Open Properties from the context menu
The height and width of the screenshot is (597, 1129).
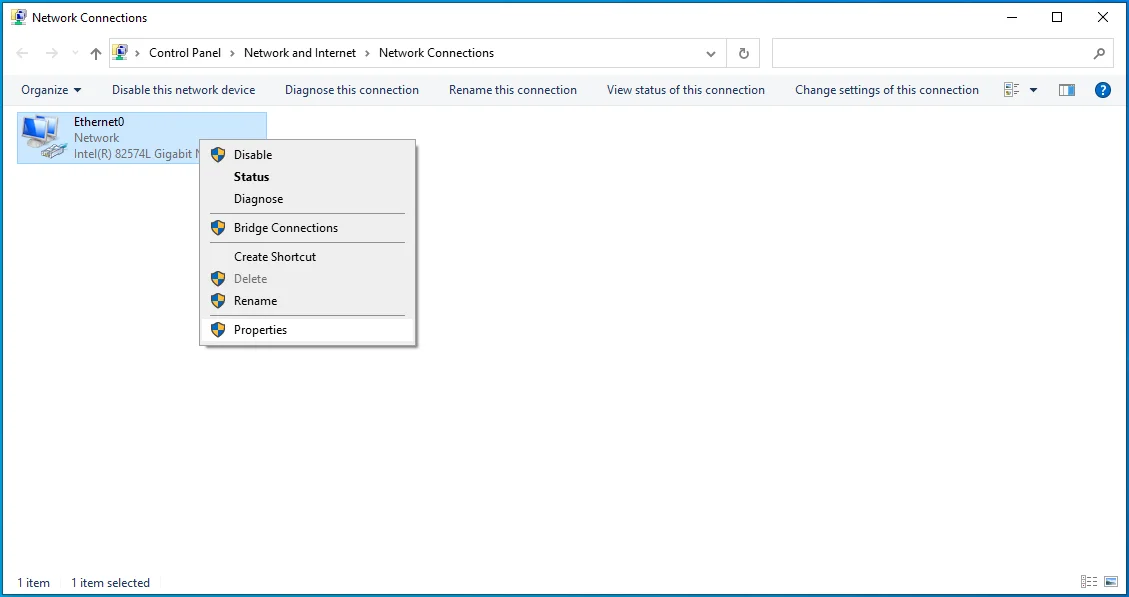point(307,330)
